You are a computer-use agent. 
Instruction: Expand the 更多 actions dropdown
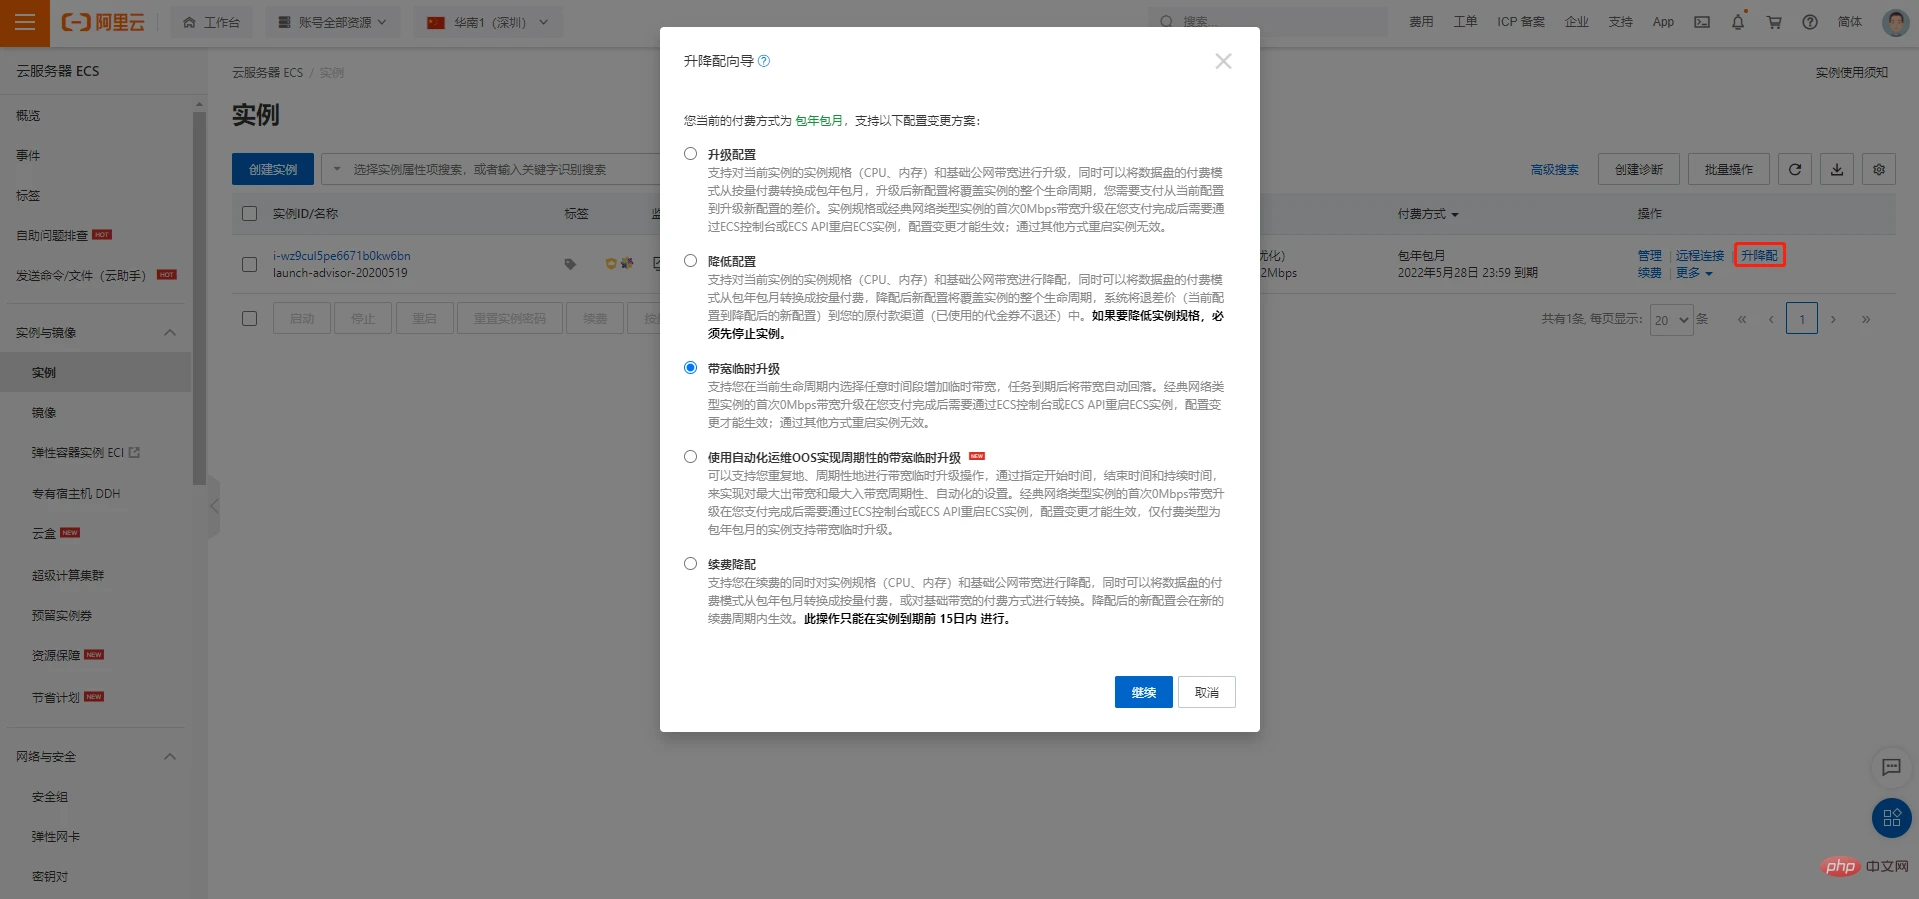point(1694,273)
